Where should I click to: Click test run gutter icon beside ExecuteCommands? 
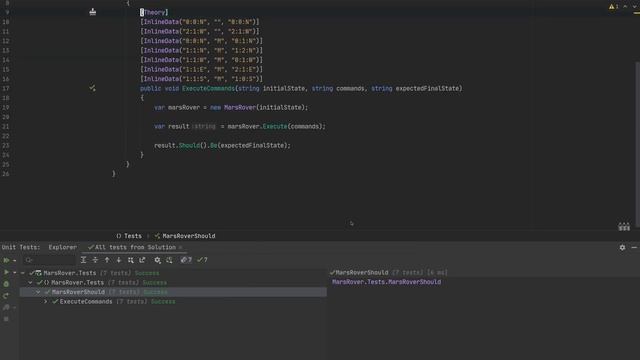93,88
